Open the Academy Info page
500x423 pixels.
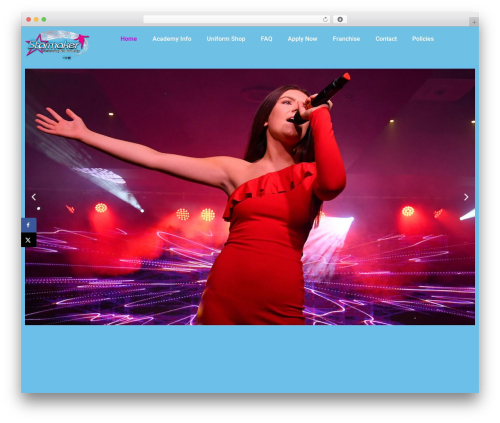click(x=172, y=39)
